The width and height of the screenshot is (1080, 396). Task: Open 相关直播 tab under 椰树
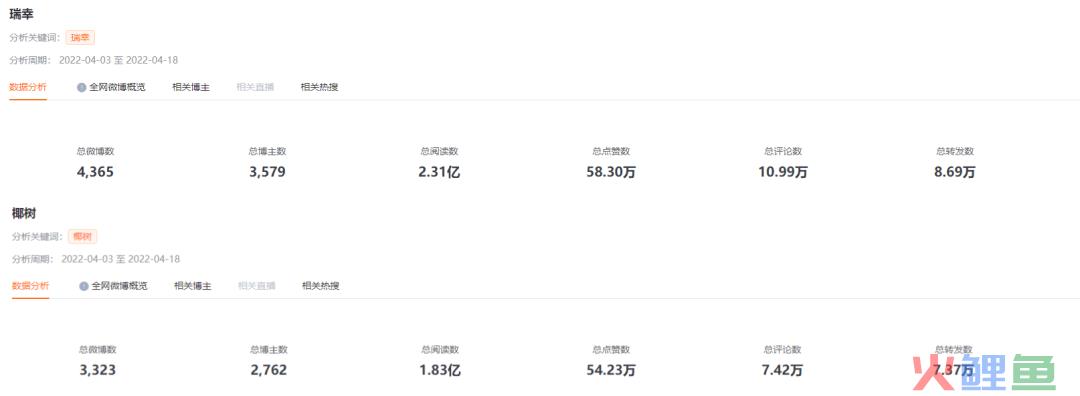(x=257, y=286)
